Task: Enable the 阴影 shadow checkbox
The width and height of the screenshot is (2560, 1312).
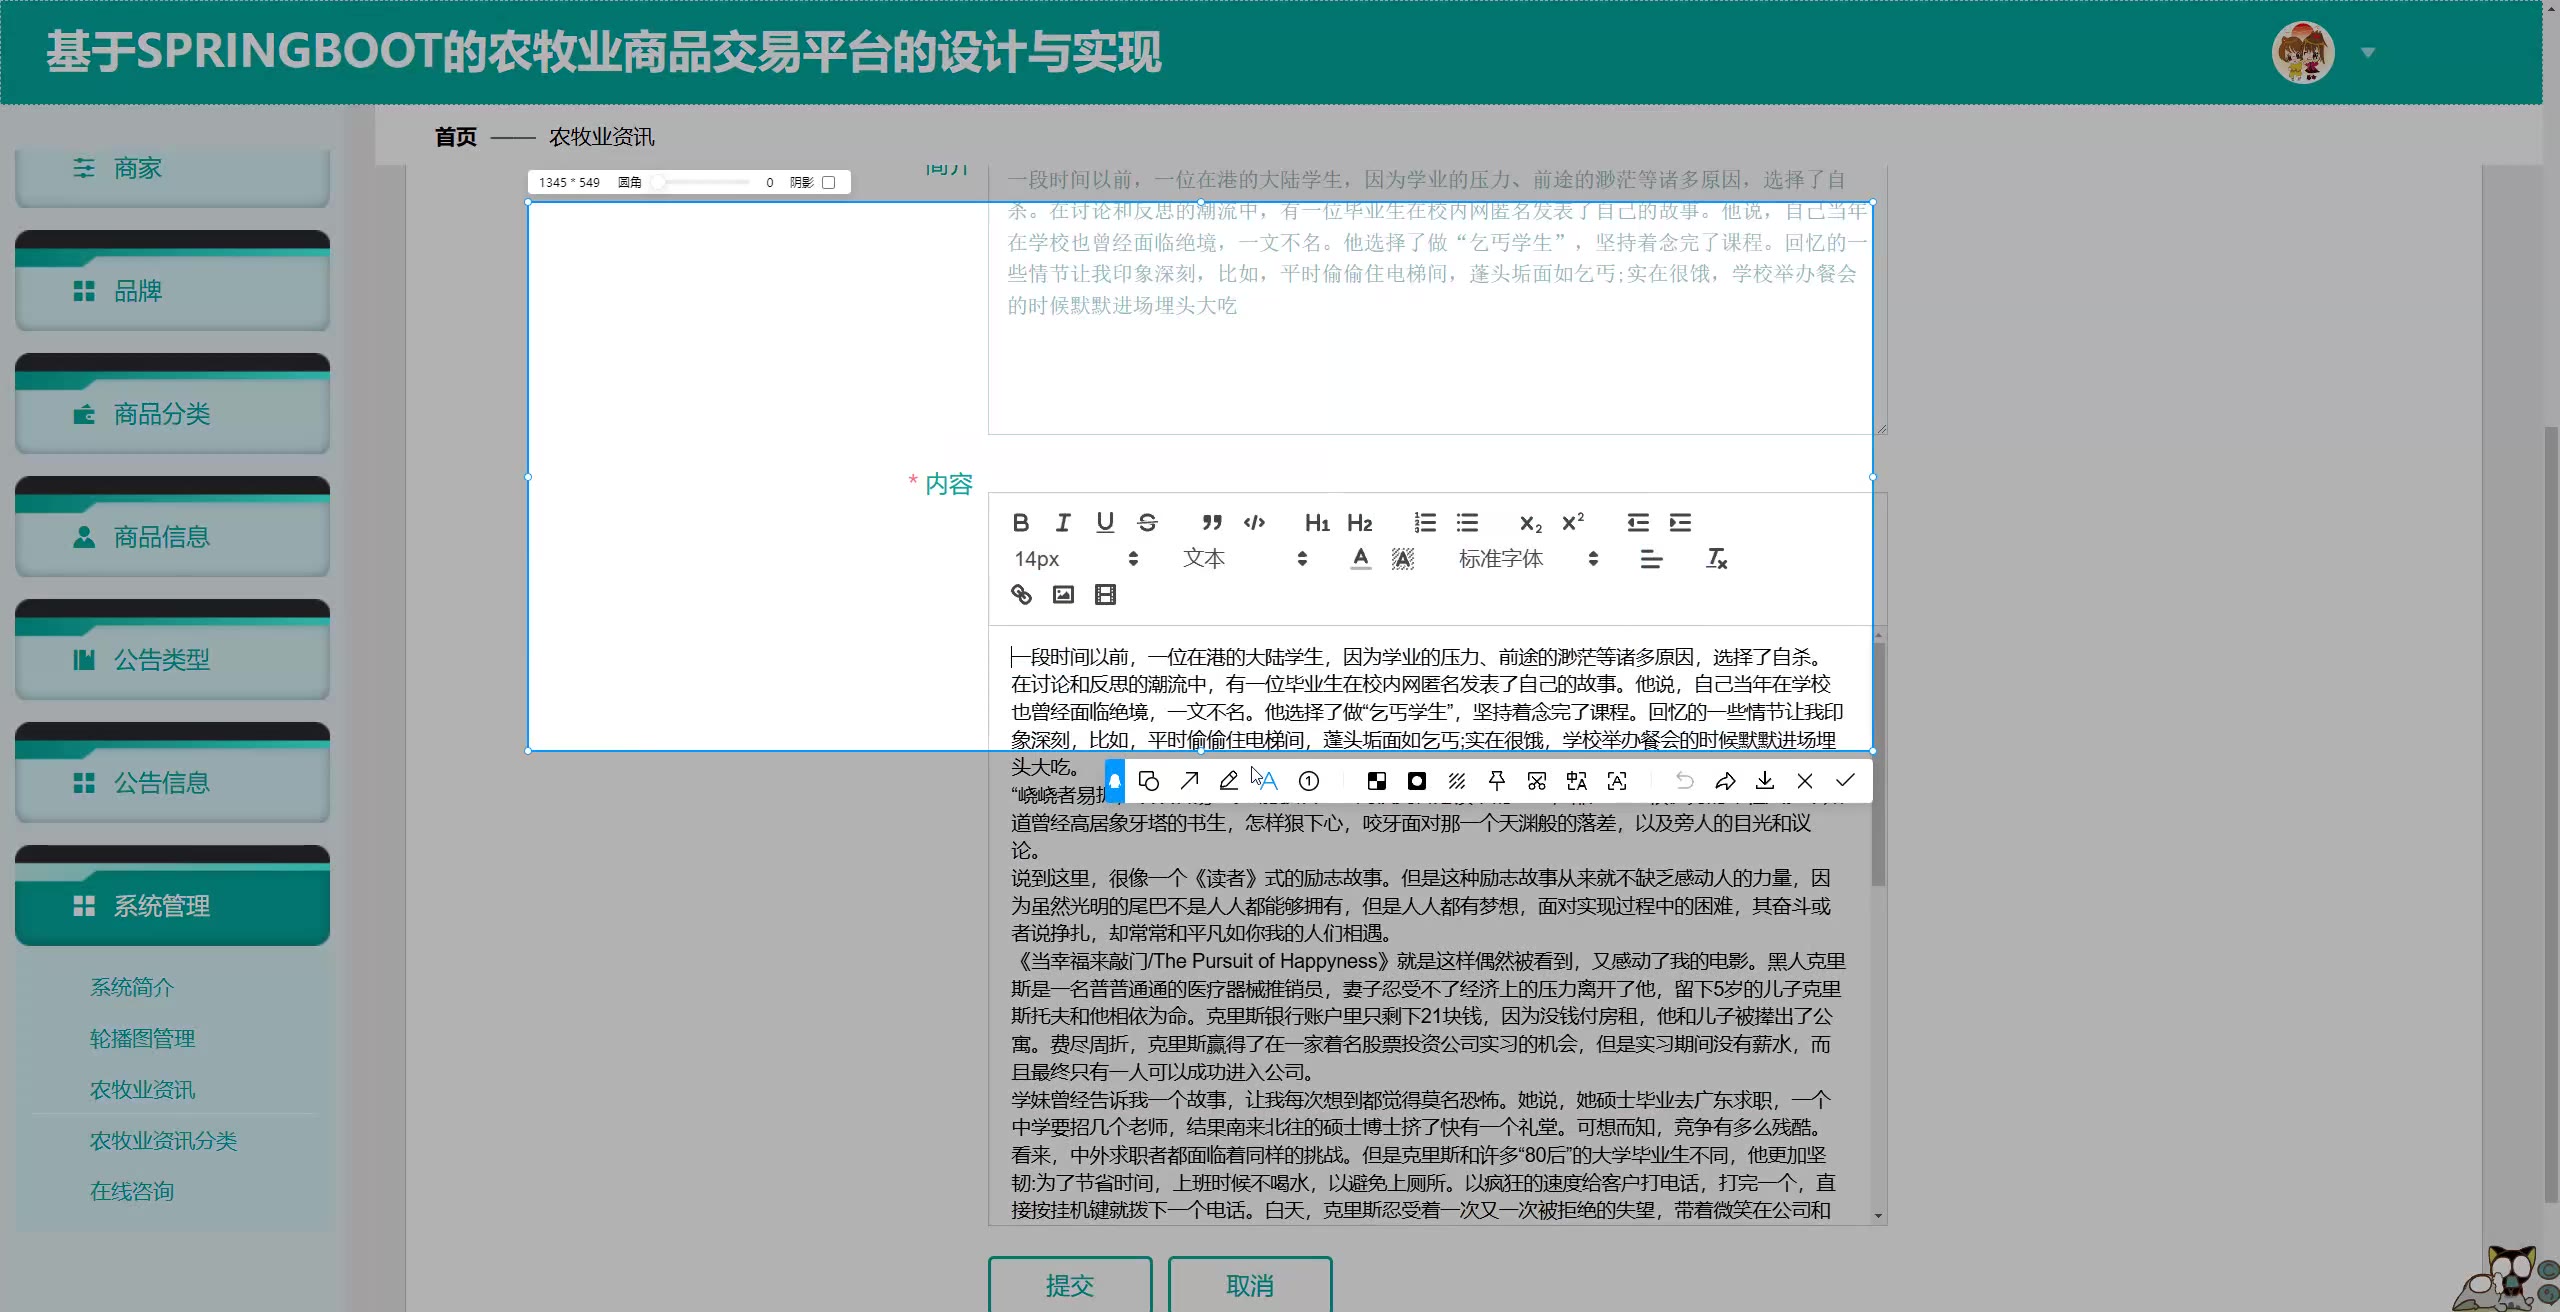Action: 828,182
